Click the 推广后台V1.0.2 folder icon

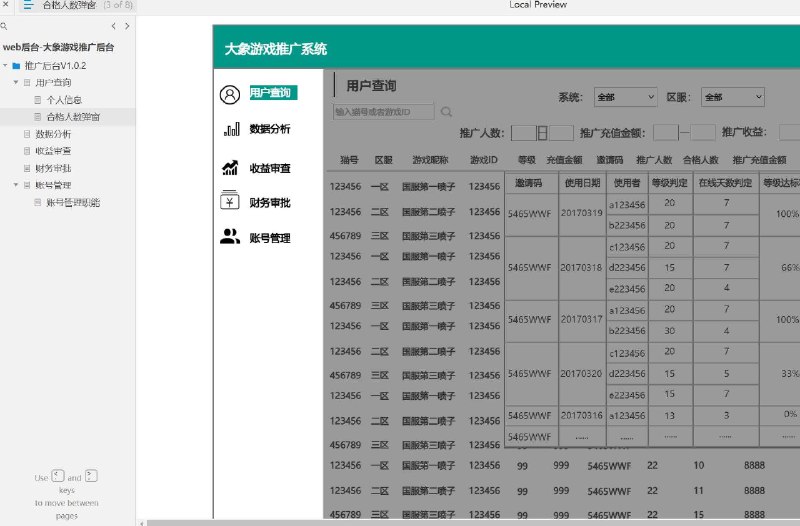tap(16, 65)
